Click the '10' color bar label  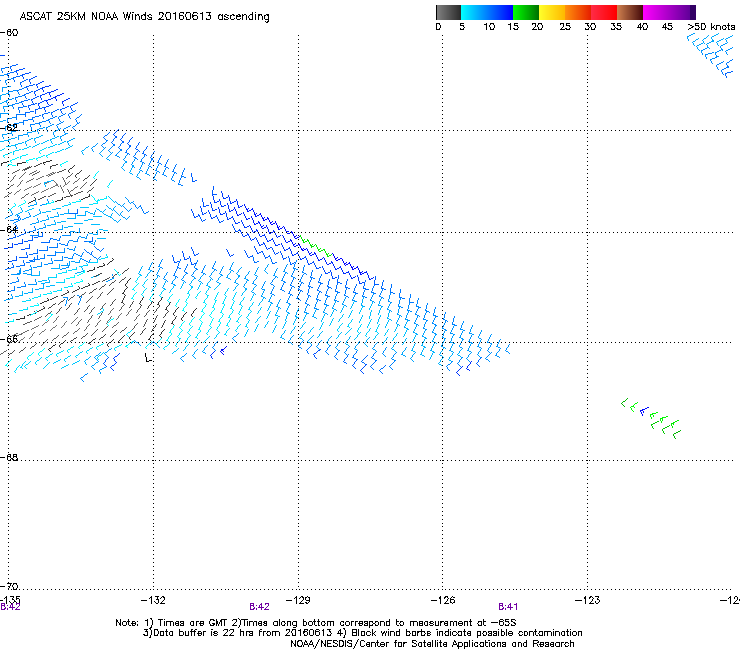489,27
